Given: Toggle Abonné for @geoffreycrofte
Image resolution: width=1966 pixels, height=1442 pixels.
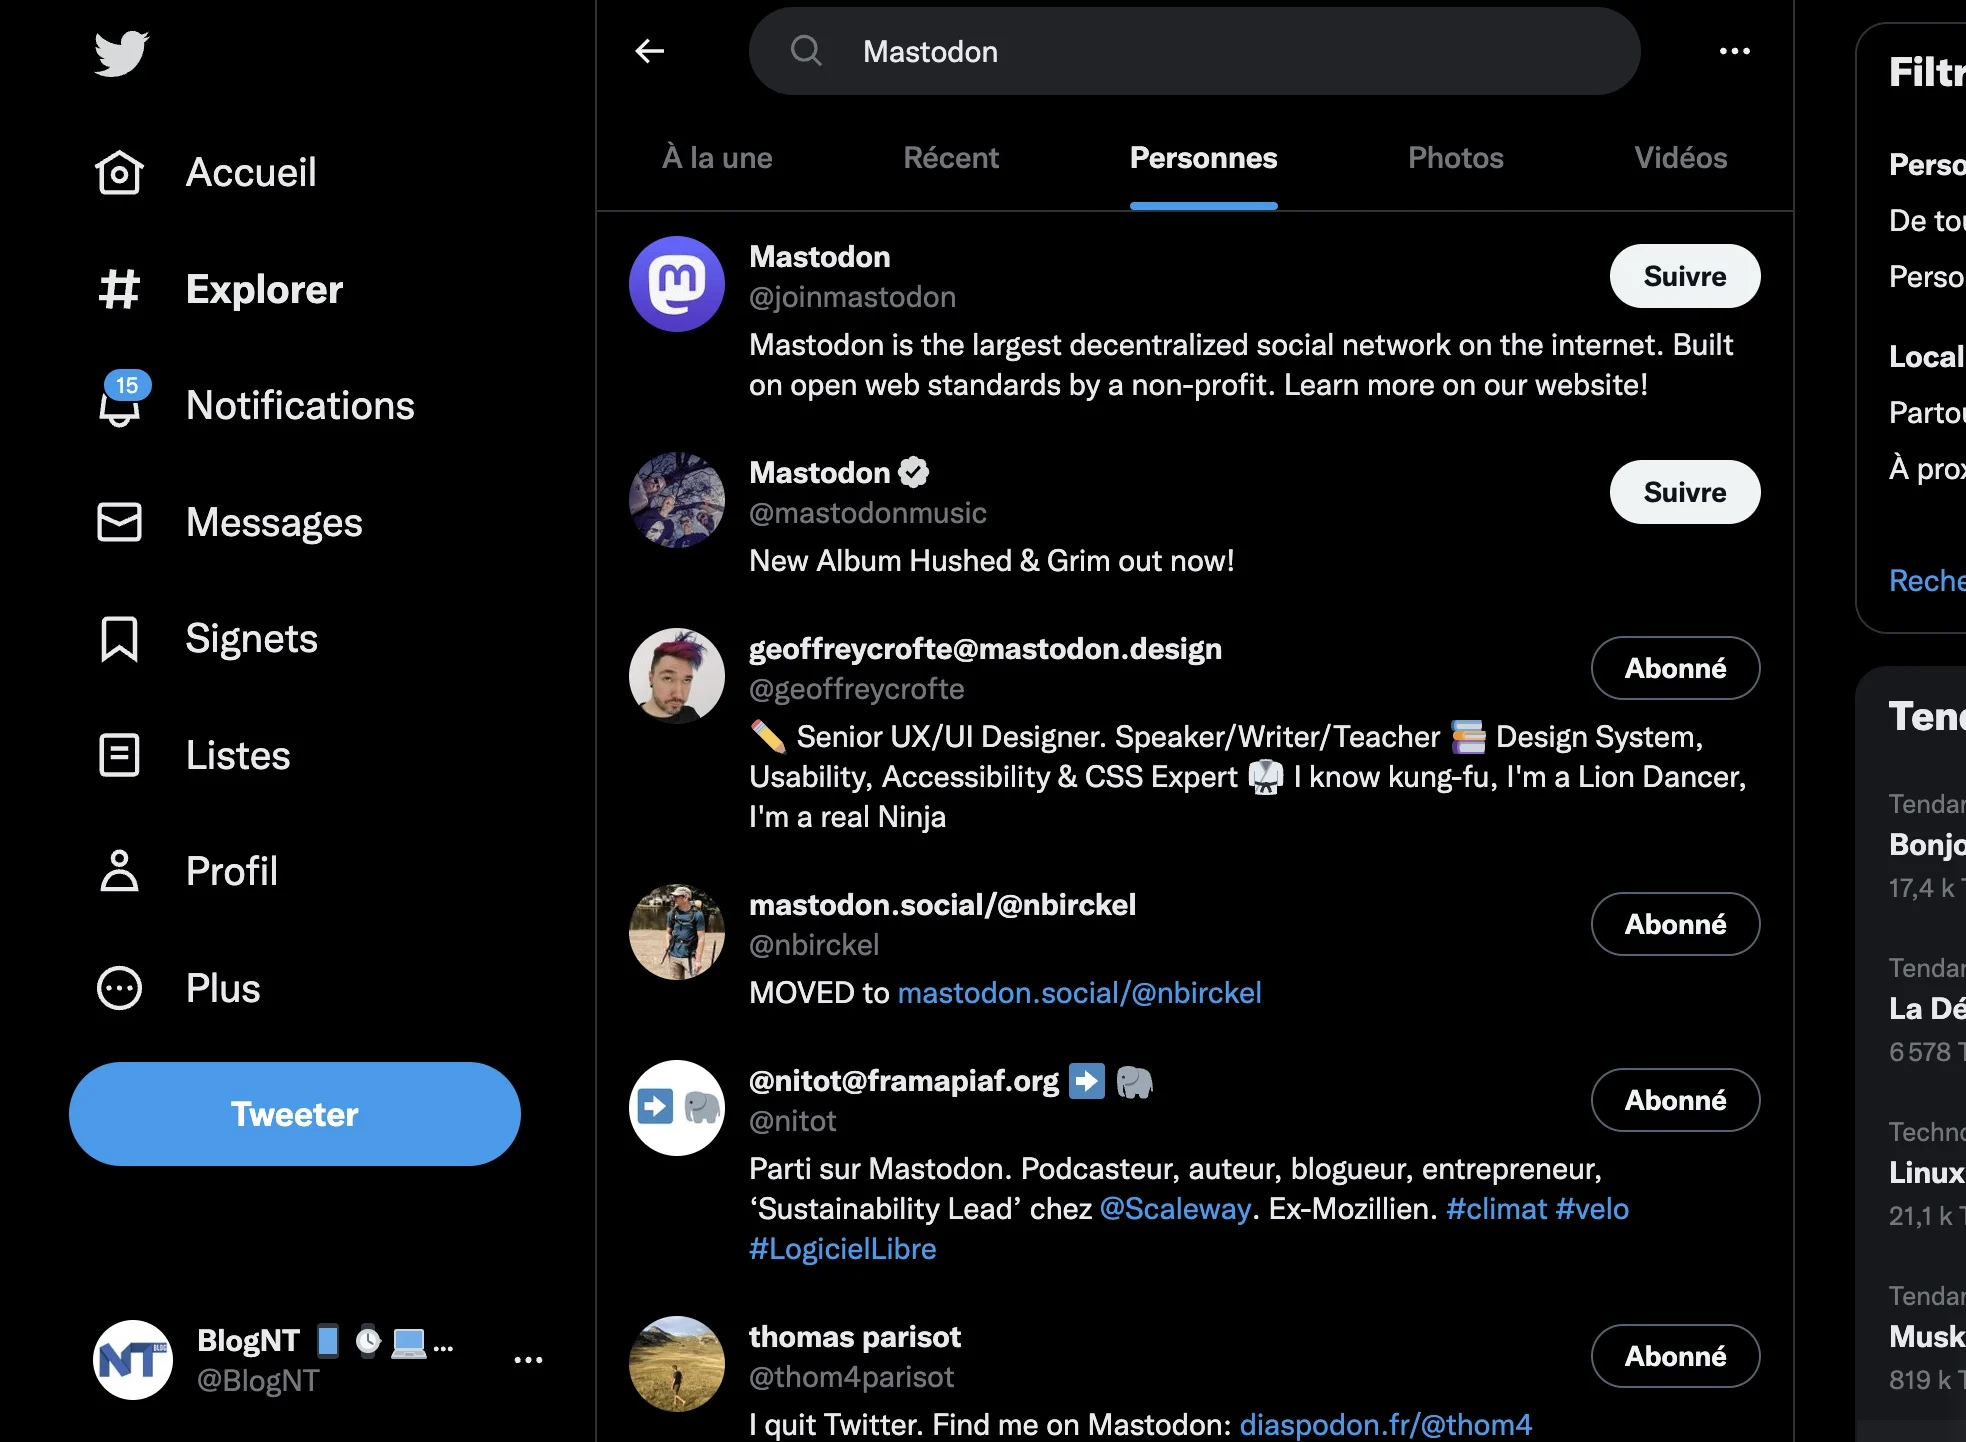Looking at the screenshot, I should point(1675,668).
